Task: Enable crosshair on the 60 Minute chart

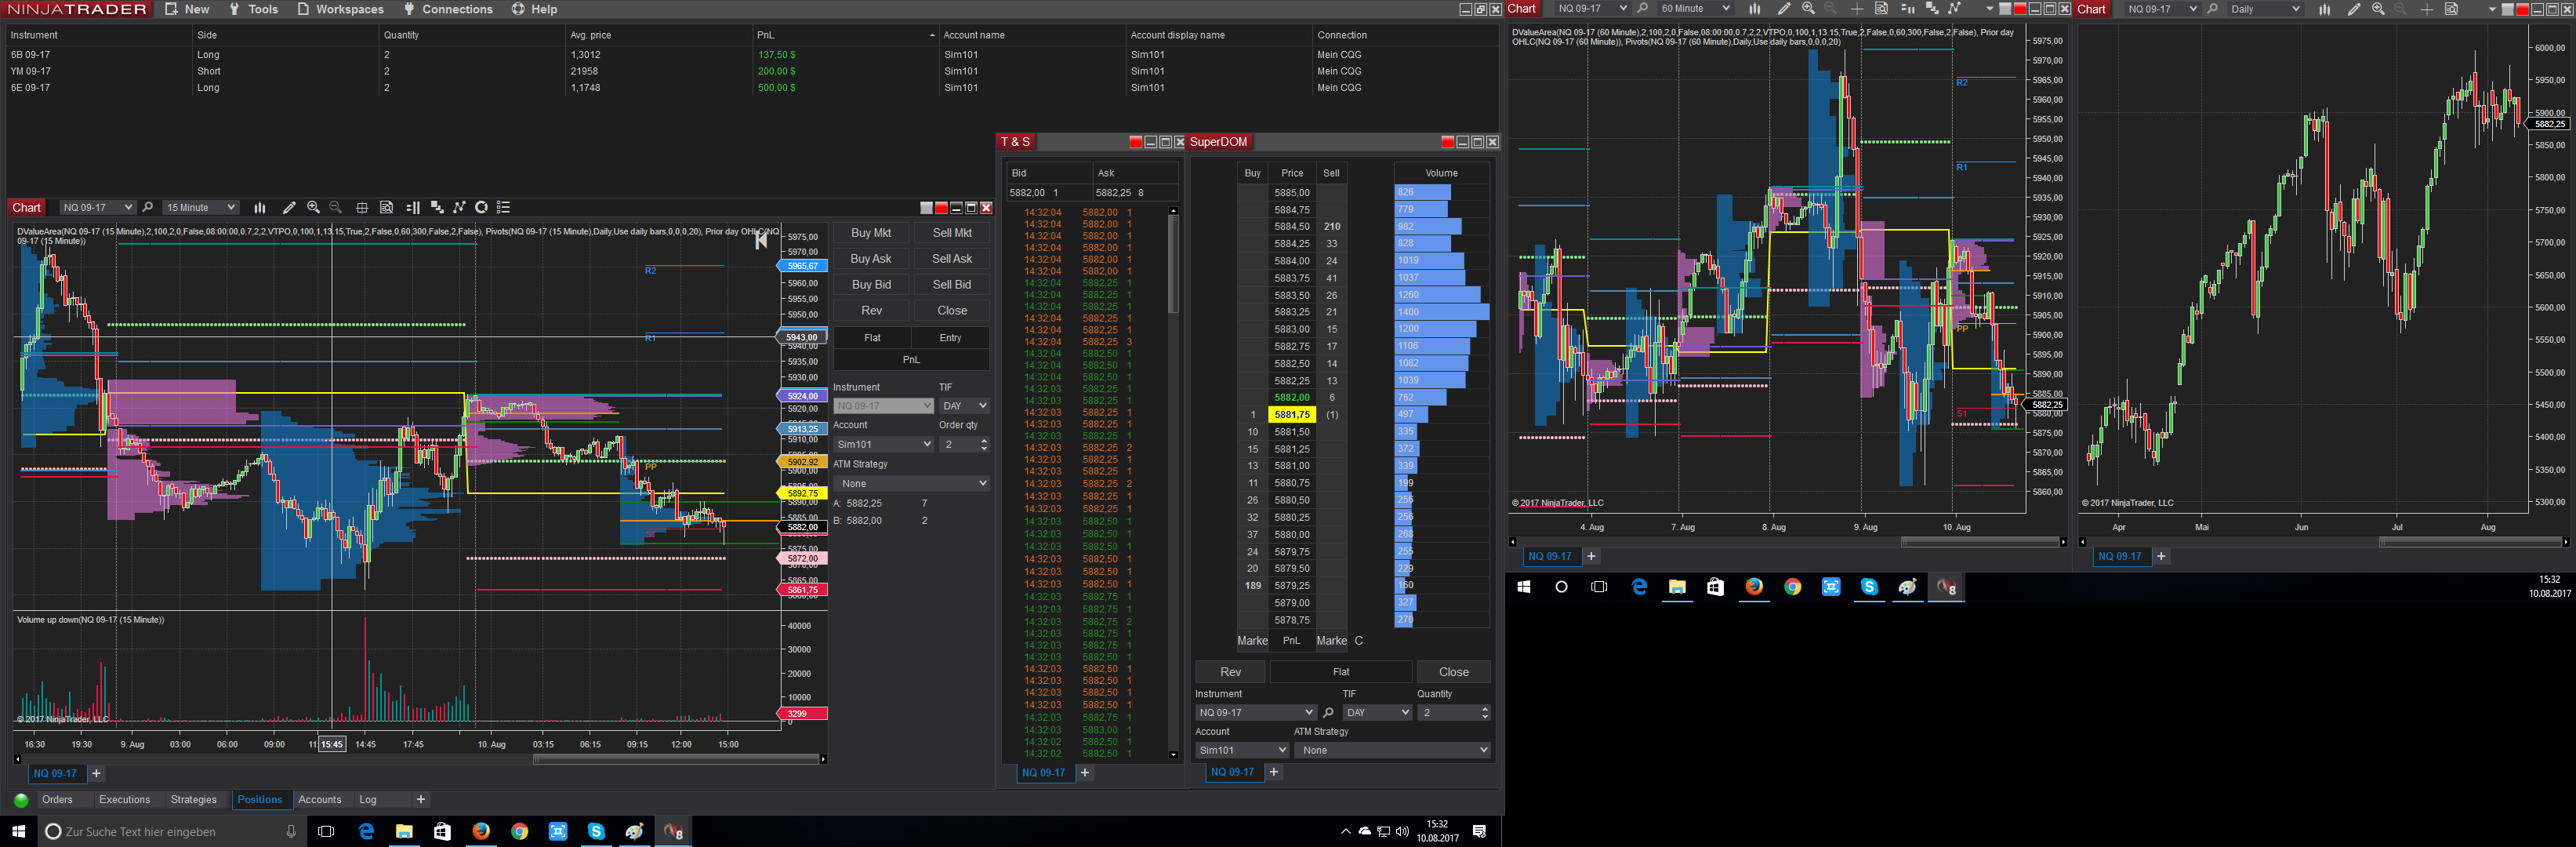Action: pyautogui.click(x=1857, y=9)
